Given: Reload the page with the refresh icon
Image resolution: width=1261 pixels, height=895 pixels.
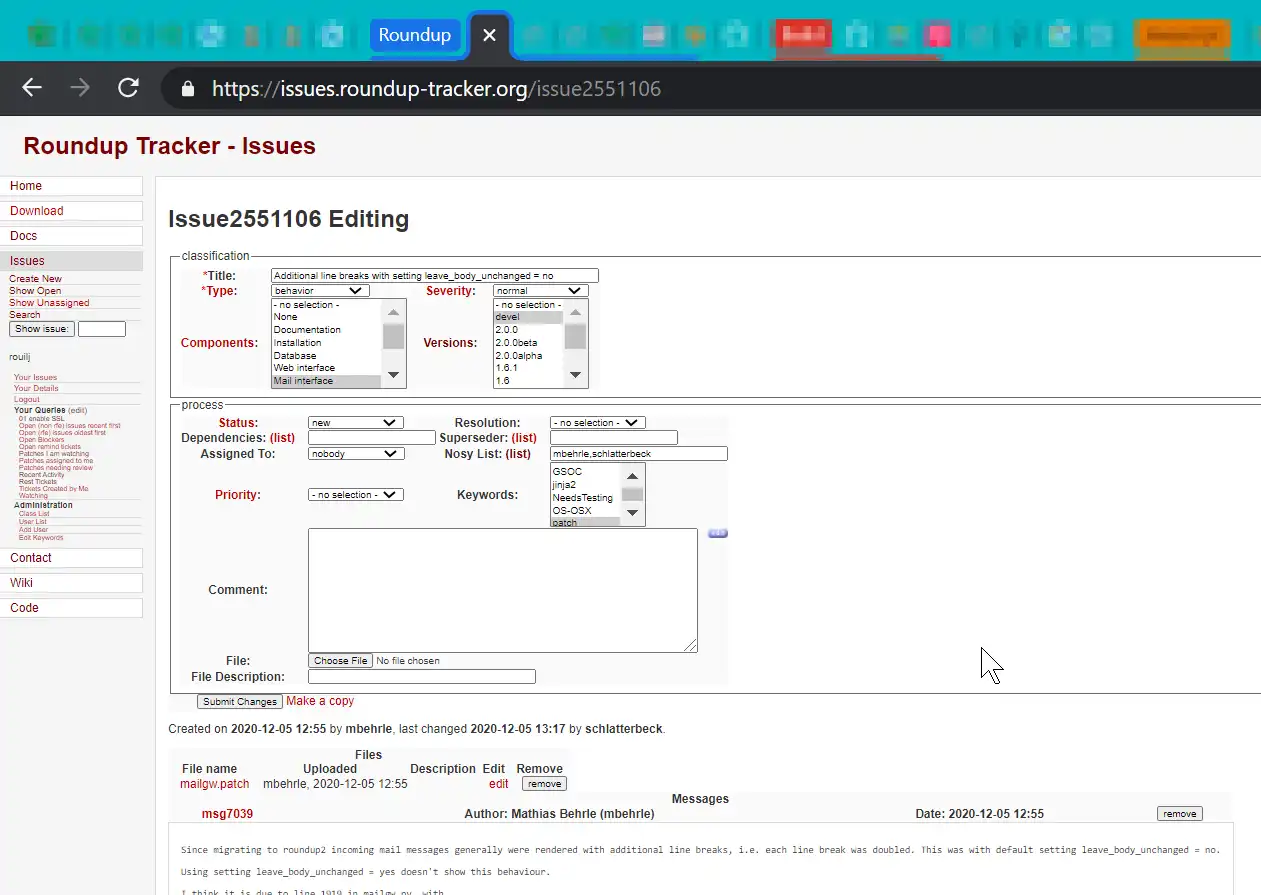Looking at the screenshot, I should click(x=128, y=88).
